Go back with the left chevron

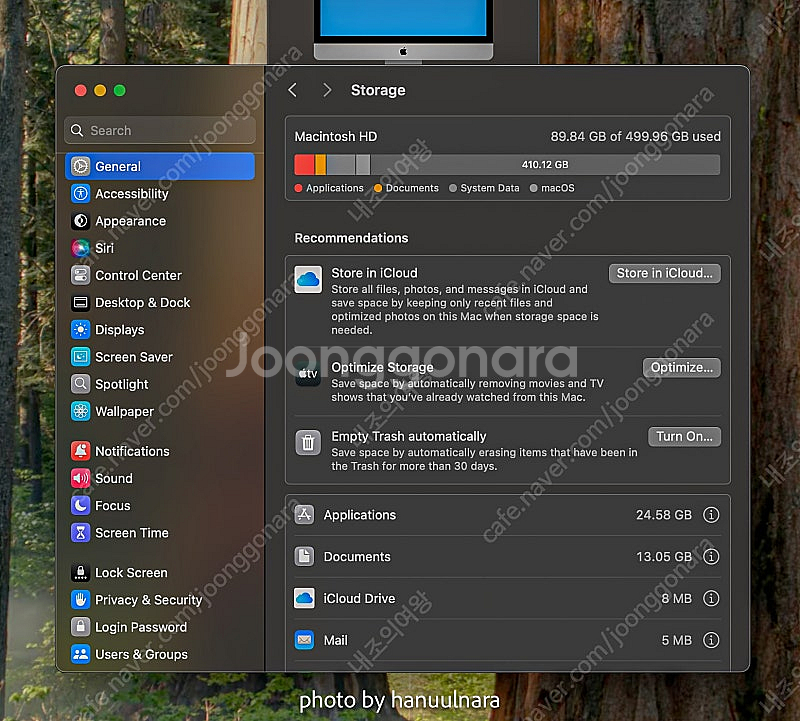292,90
